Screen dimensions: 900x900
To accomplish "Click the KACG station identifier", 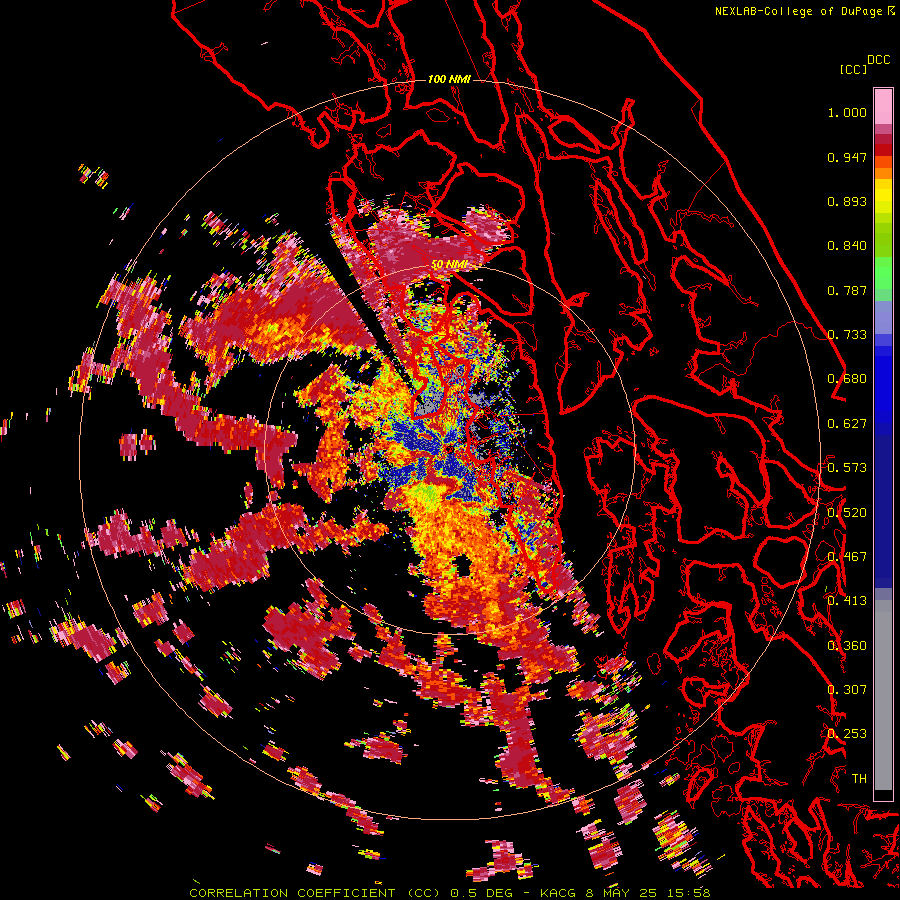I will (x=557, y=893).
